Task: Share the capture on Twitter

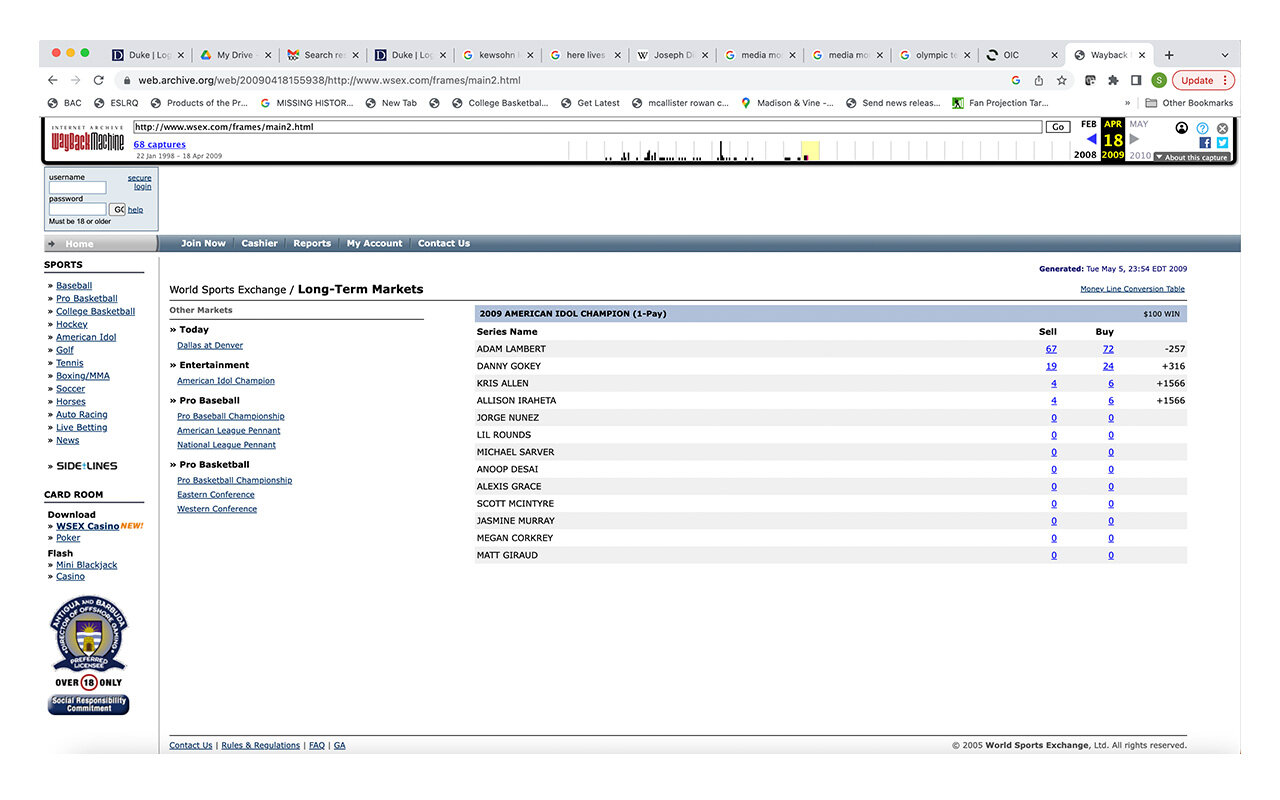Action: pos(1222,143)
